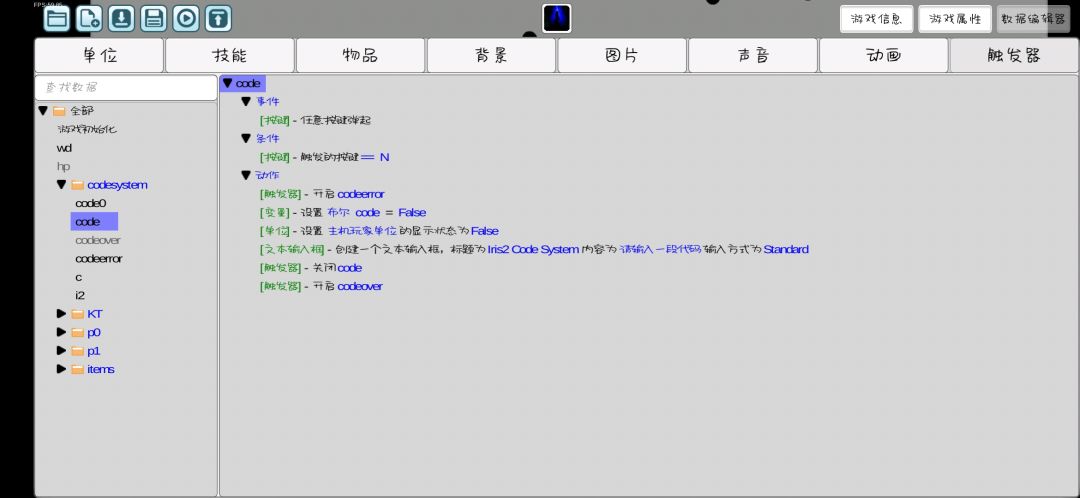Select the 触发的按键 == N condition line
Viewport: 1080px width, 498px height.
pyautogui.click(x=324, y=157)
